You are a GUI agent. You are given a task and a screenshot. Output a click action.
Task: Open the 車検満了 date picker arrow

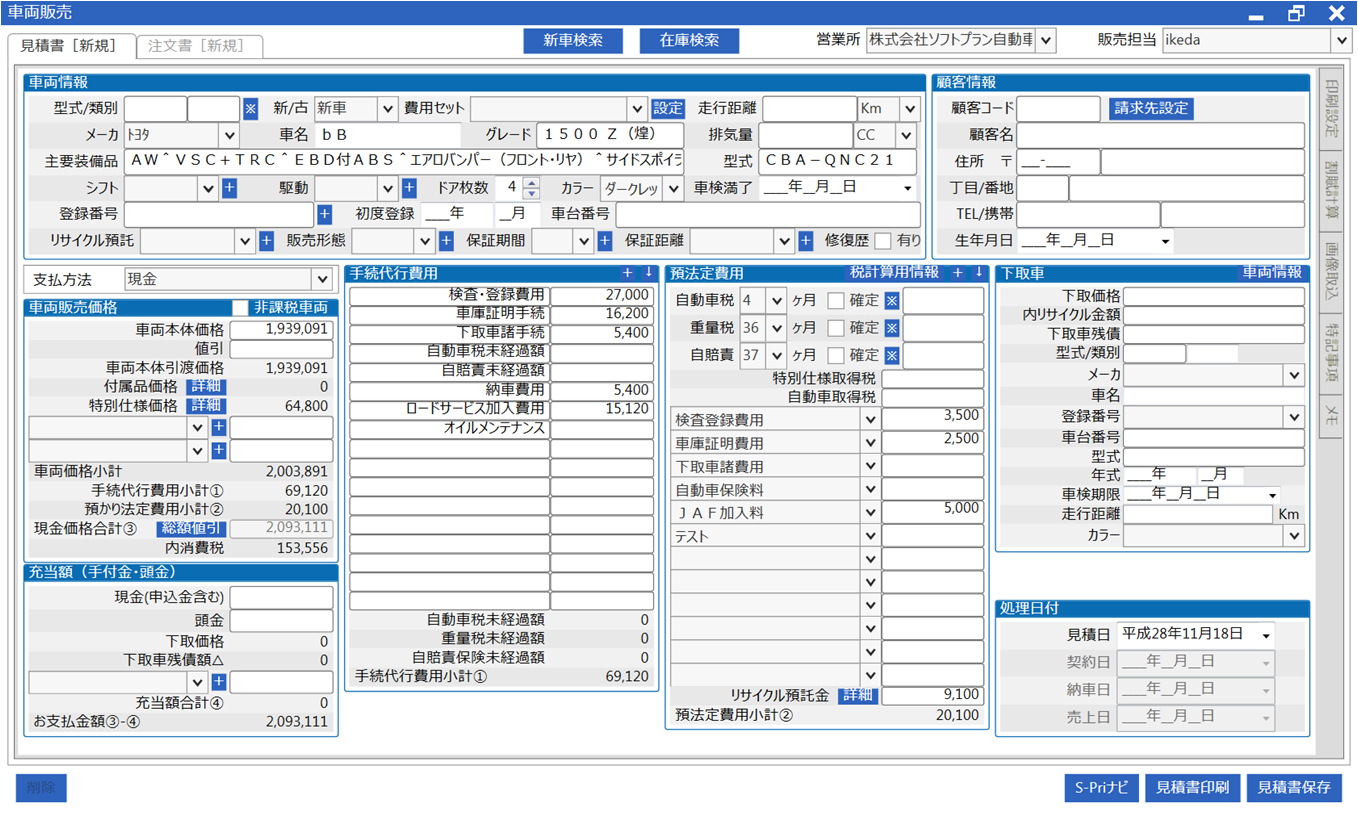coord(908,188)
